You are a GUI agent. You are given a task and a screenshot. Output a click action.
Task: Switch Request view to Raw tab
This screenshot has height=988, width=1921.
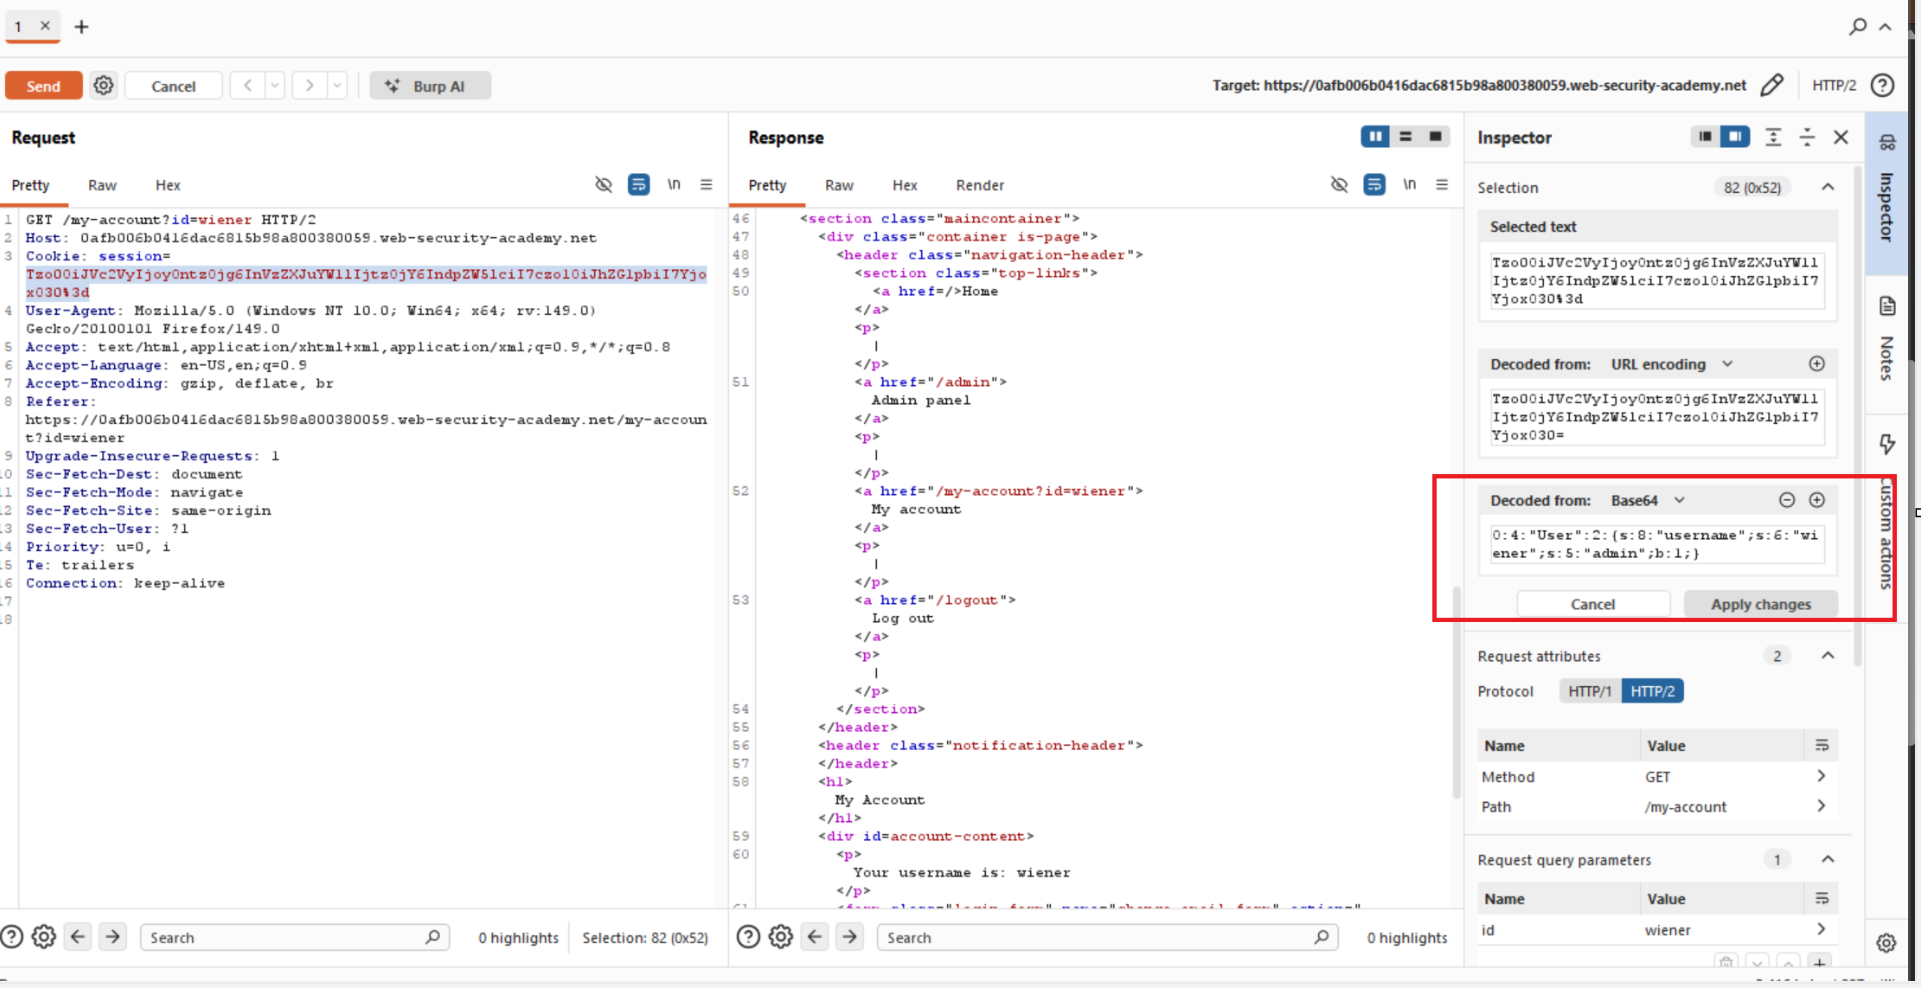[102, 185]
